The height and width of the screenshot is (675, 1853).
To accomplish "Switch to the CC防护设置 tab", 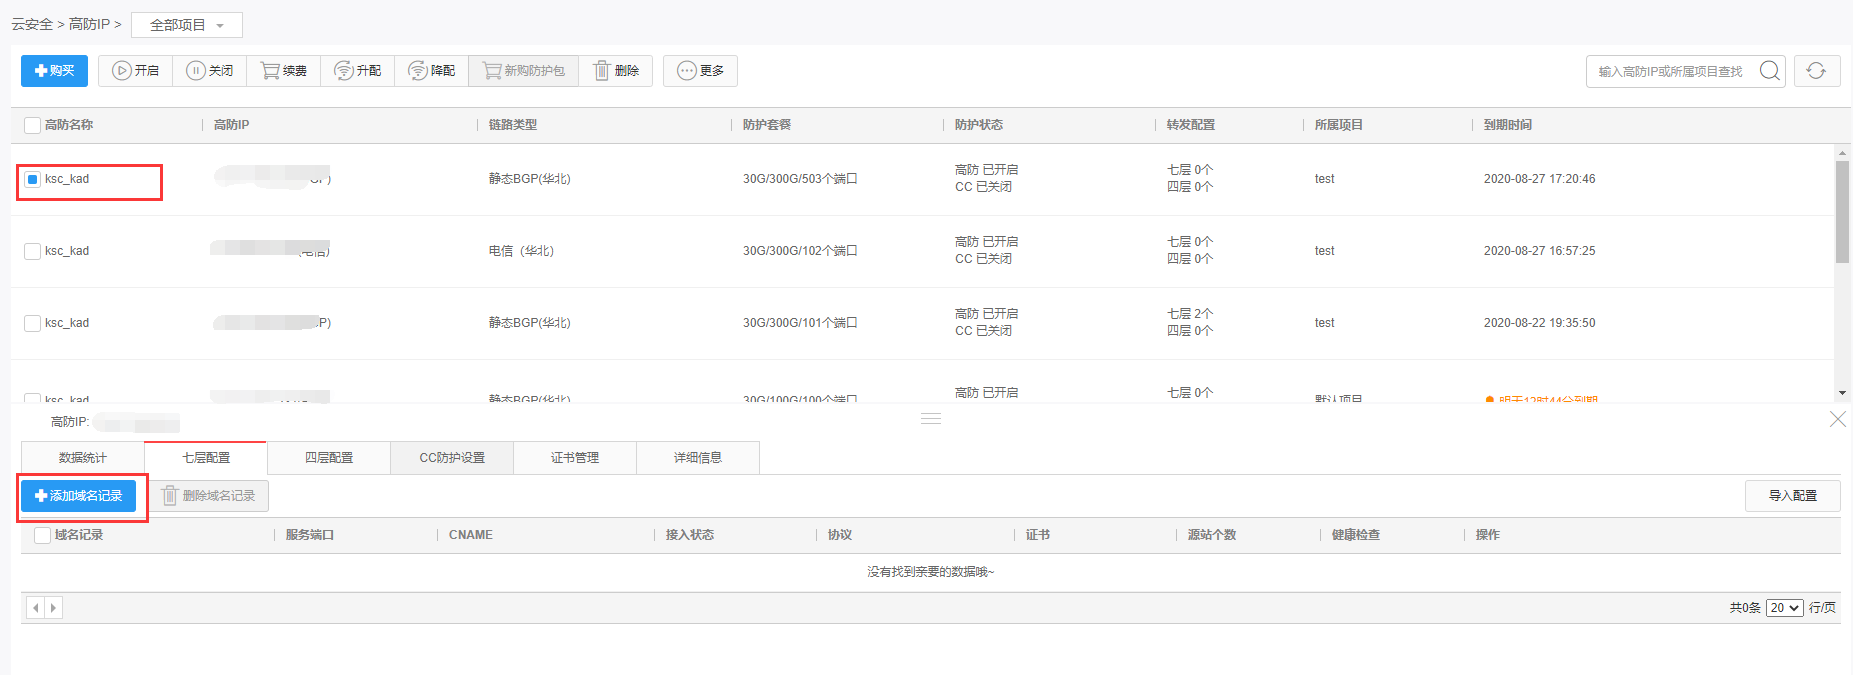I will click(x=452, y=458).
